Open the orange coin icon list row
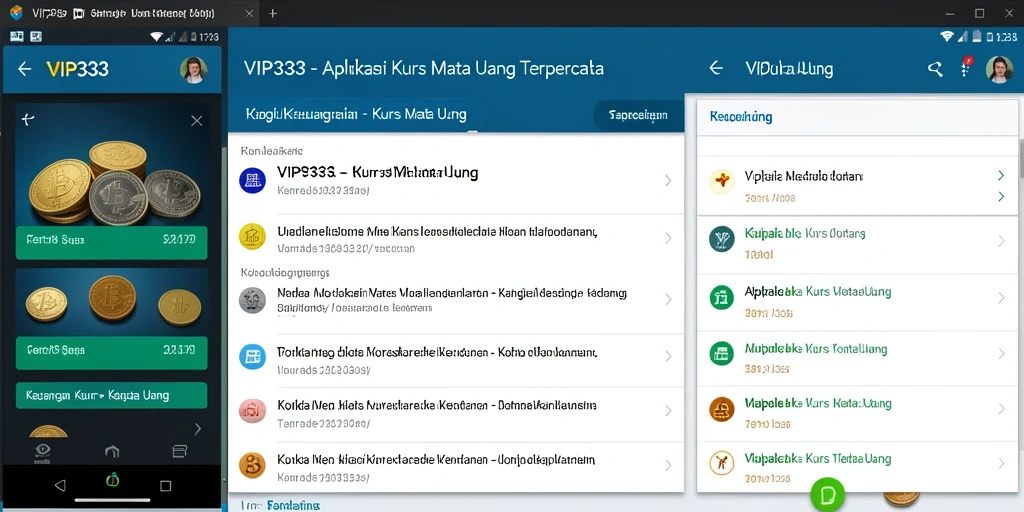This screenshot has width=1024, height=512. point(456,466)
